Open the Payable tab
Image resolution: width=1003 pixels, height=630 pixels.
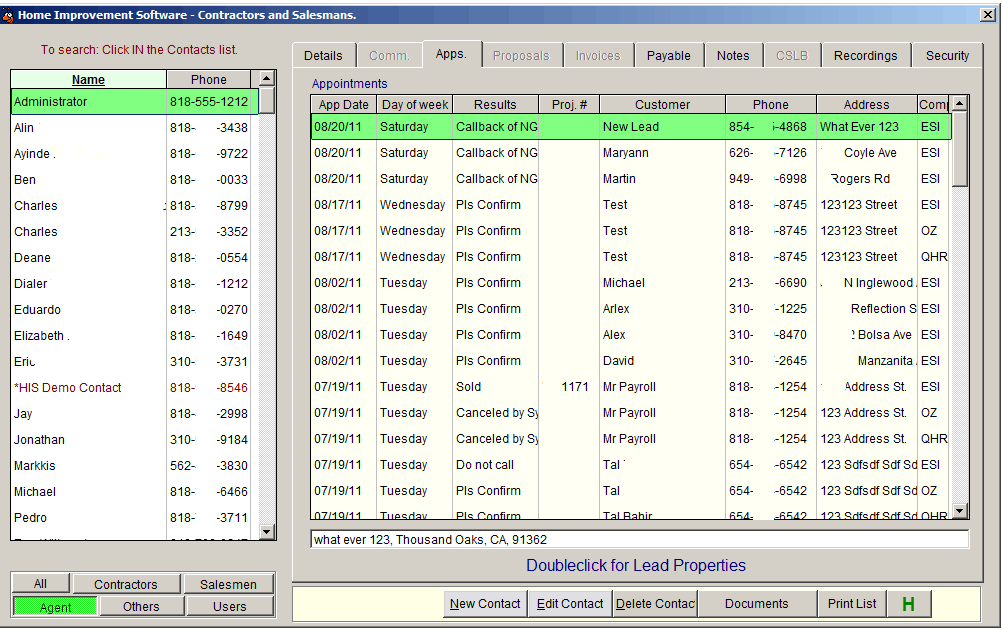668,56
